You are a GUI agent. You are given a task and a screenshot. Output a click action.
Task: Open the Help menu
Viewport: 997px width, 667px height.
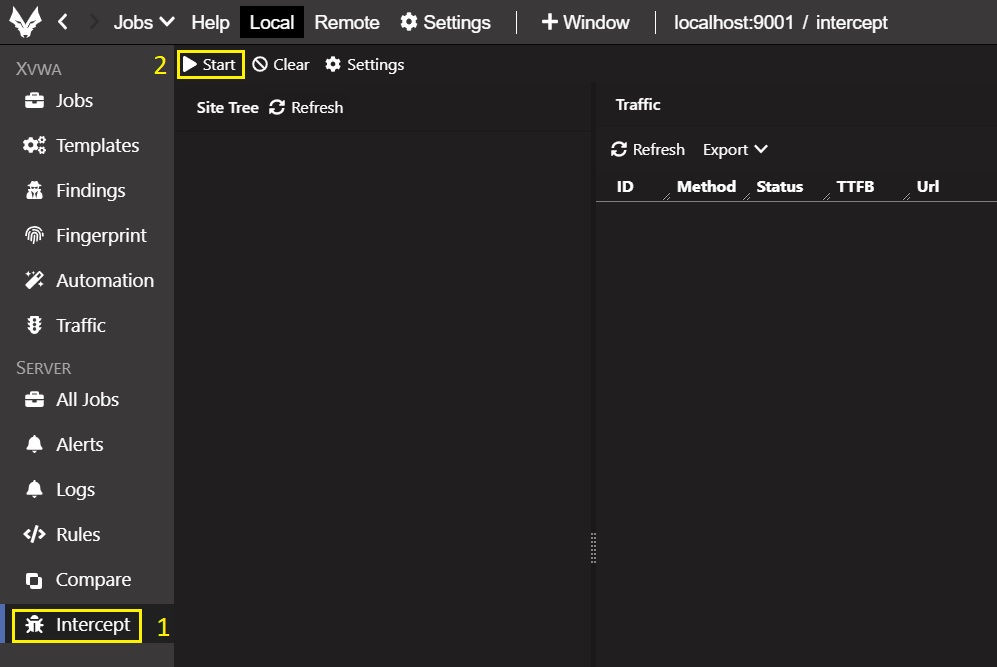(210, 22)
